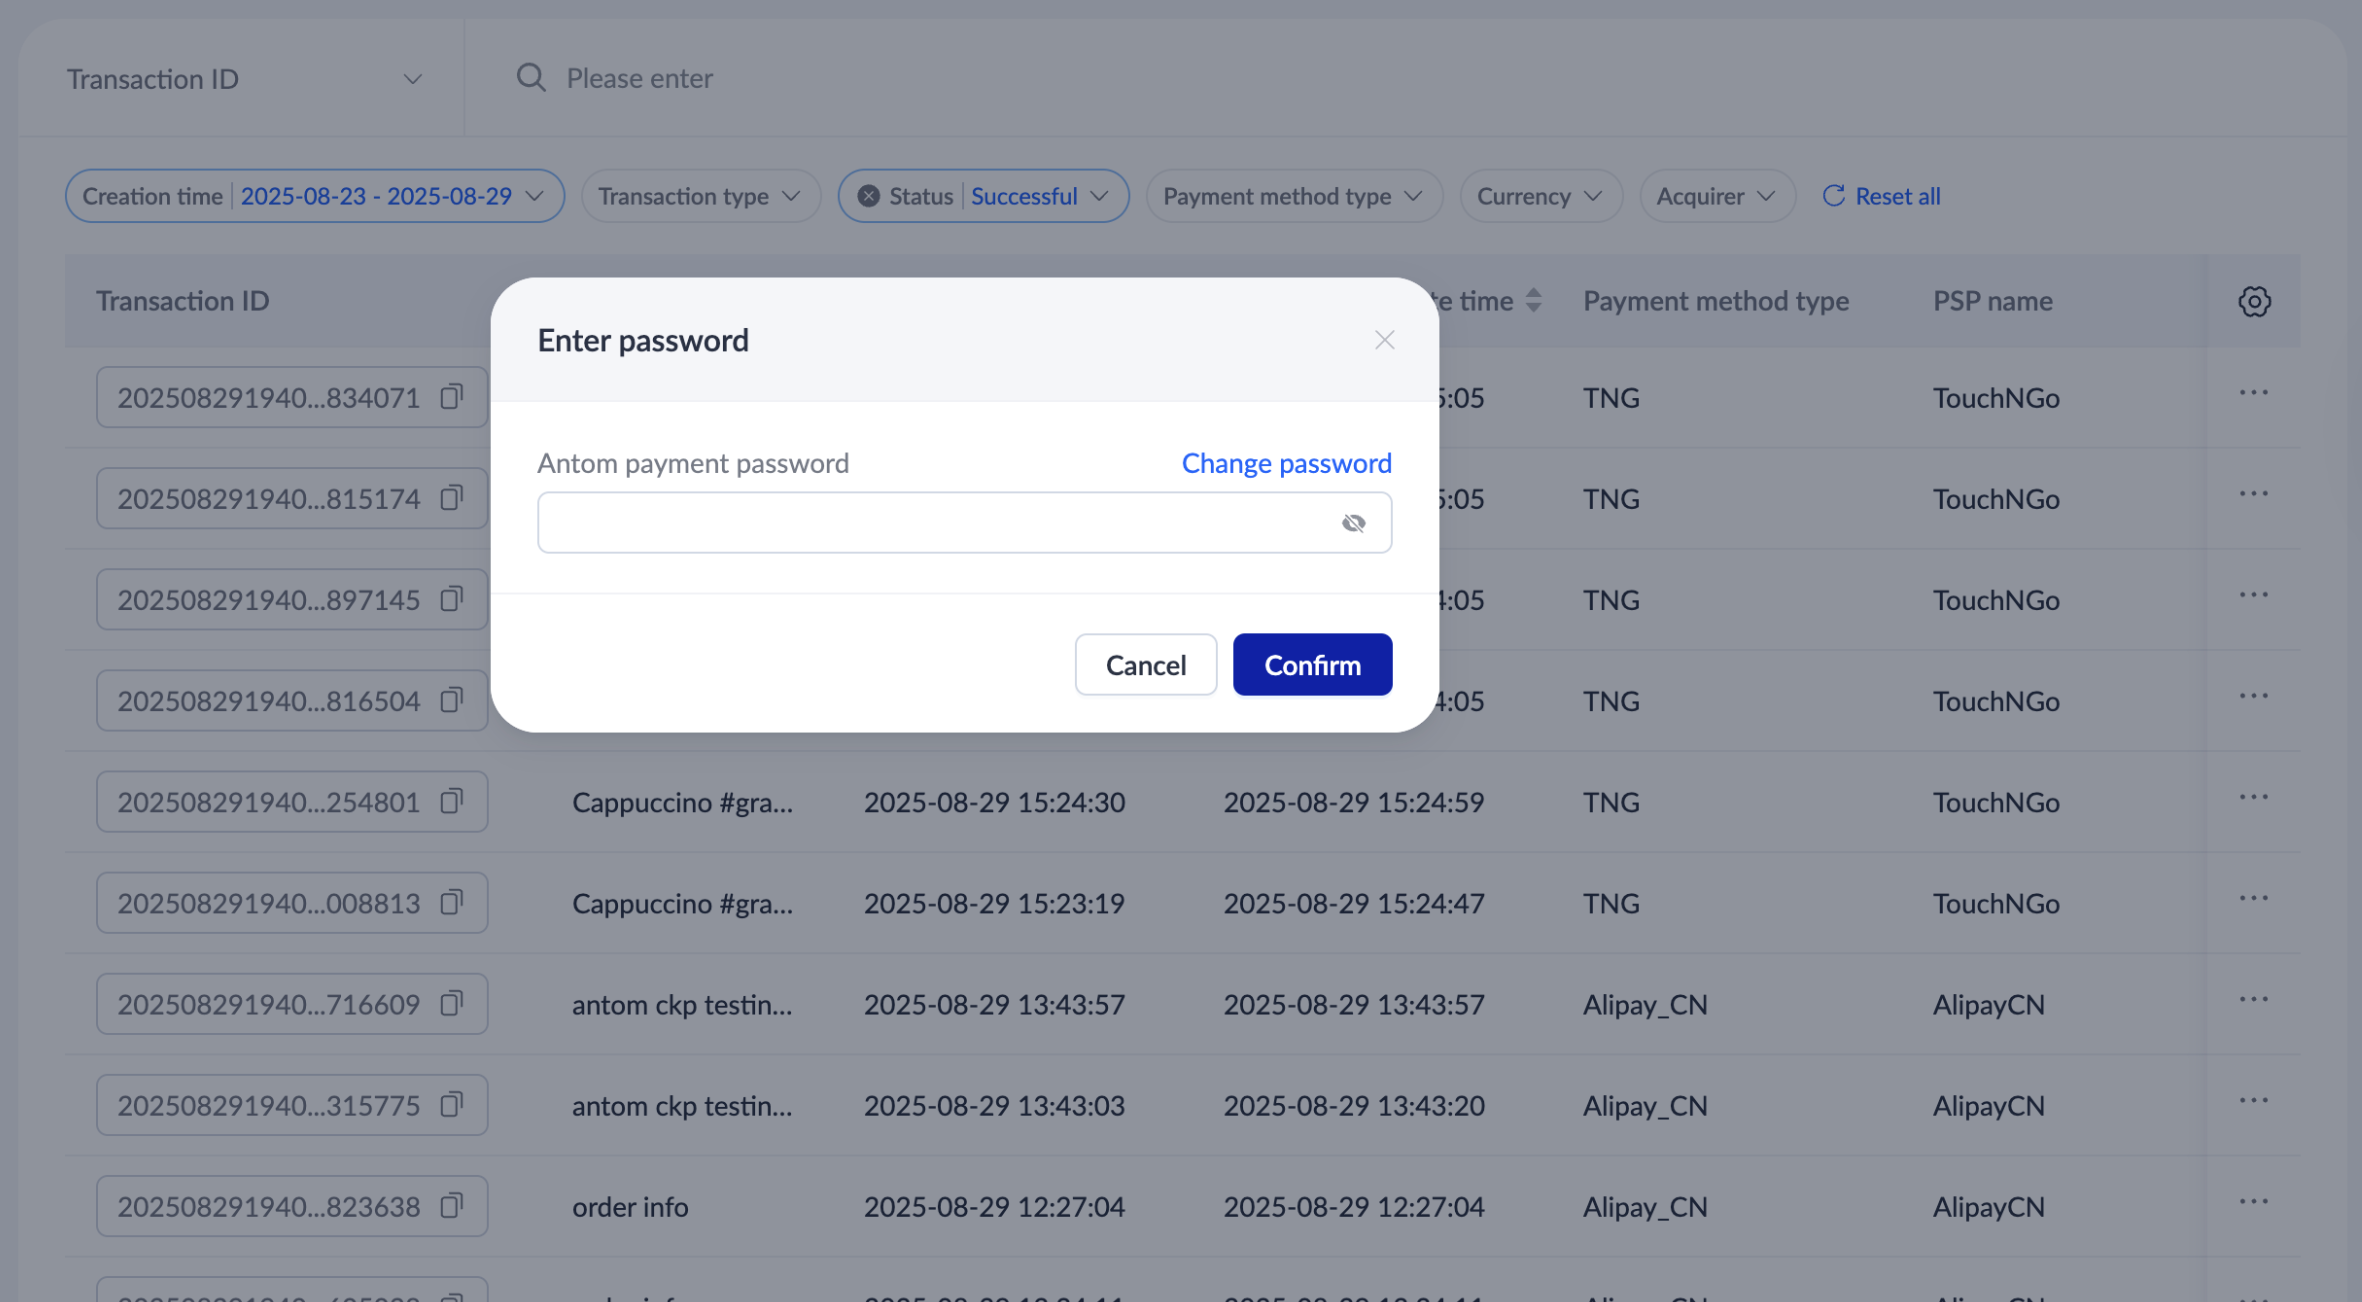This screenshot has height=1302, width=2362.
Task: Click the Confirm button
Action: pyautogui.click(x=1312, y=665)
